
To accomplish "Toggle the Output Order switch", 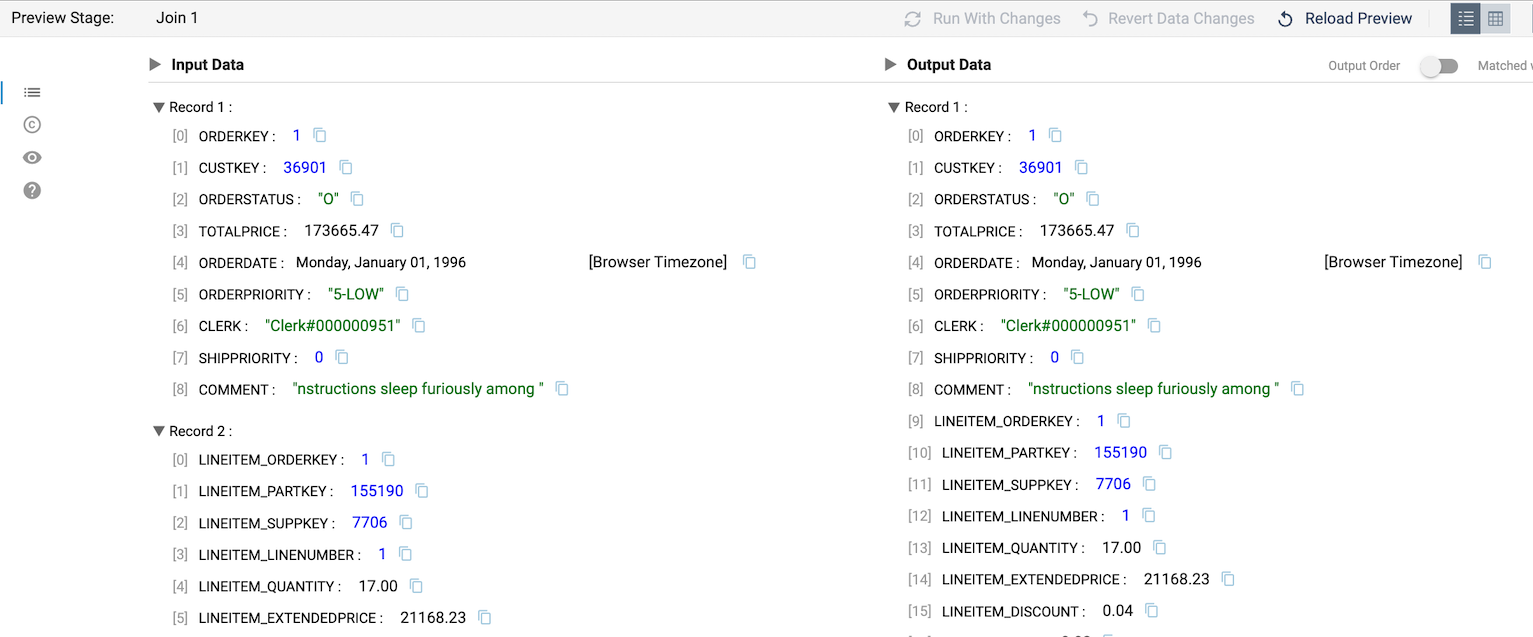I will (1439, 66).
